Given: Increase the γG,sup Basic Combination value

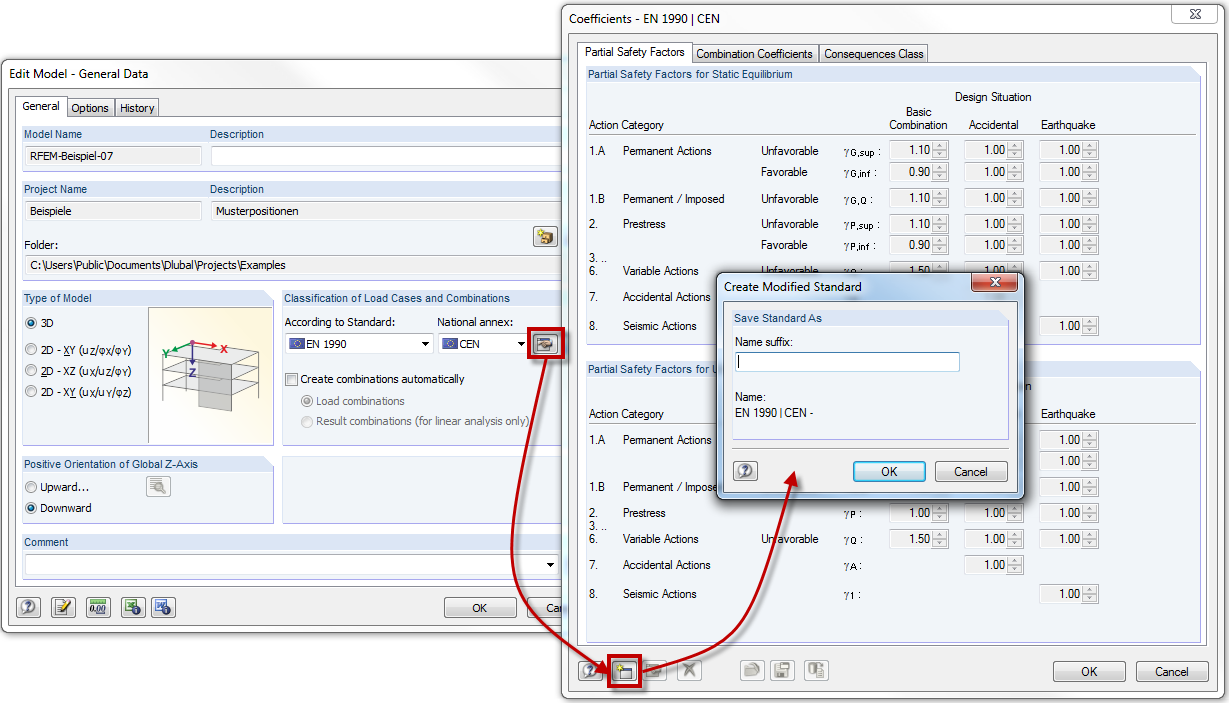Looking at the screenshot, I should 937,145.
